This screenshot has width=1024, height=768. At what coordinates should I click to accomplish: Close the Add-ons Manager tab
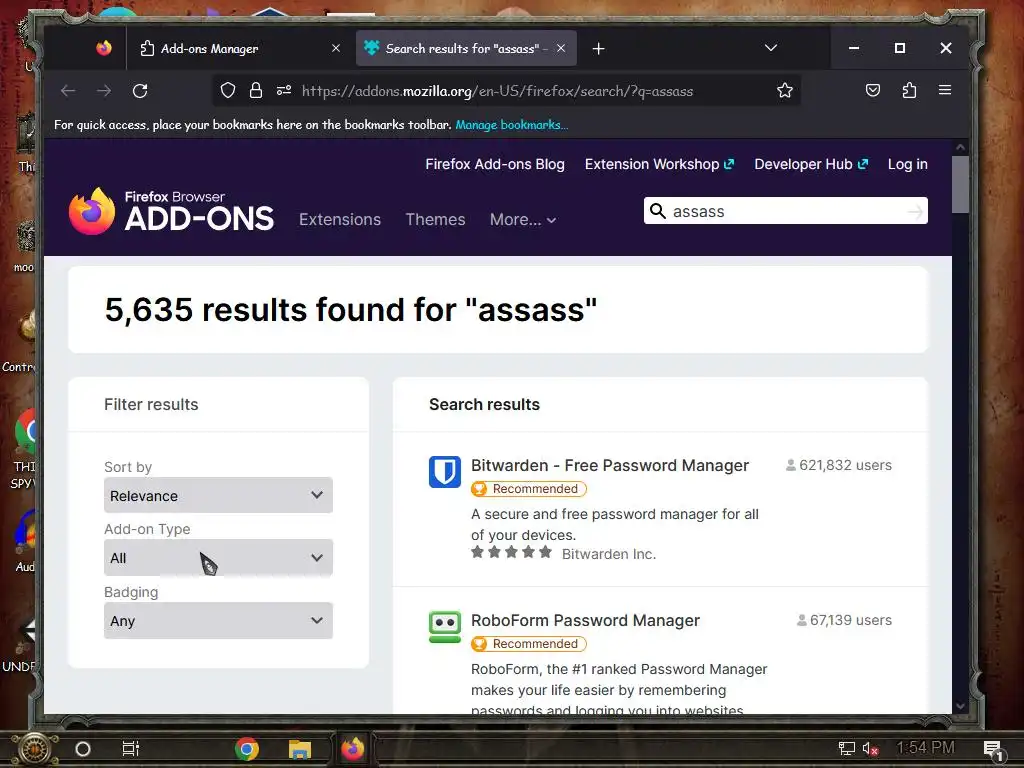click(x=336, y=48)
